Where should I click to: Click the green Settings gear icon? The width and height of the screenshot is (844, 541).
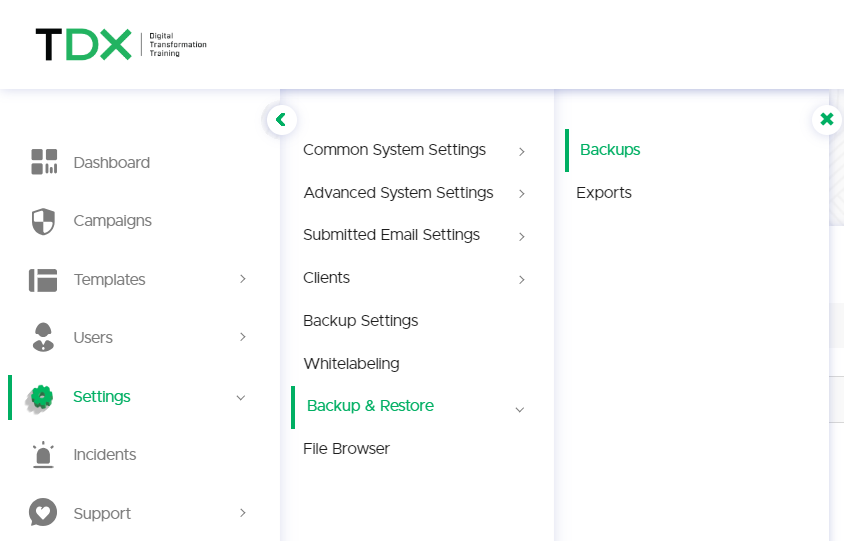tap(41, 398)
